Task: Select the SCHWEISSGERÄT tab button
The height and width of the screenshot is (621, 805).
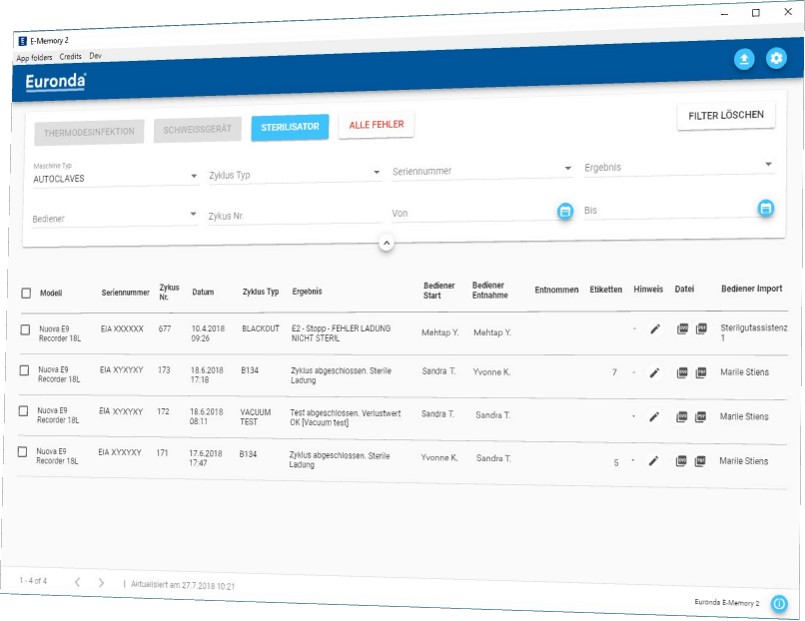Action: click(198, 130)
